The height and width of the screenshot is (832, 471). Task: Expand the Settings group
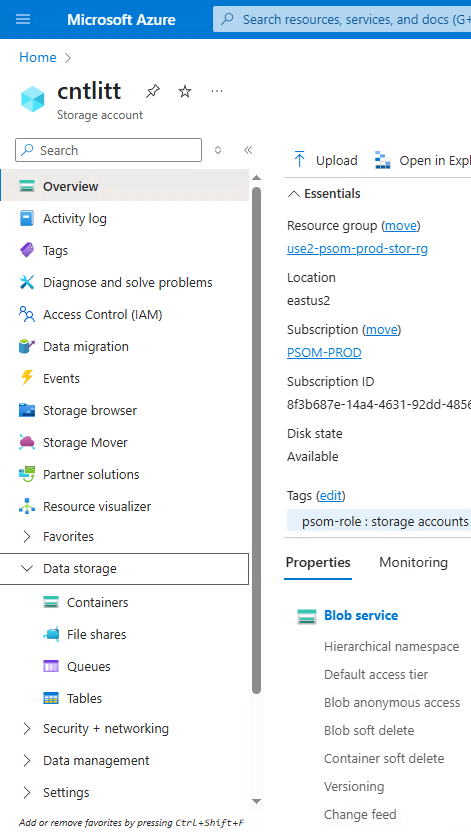[27, 792]
